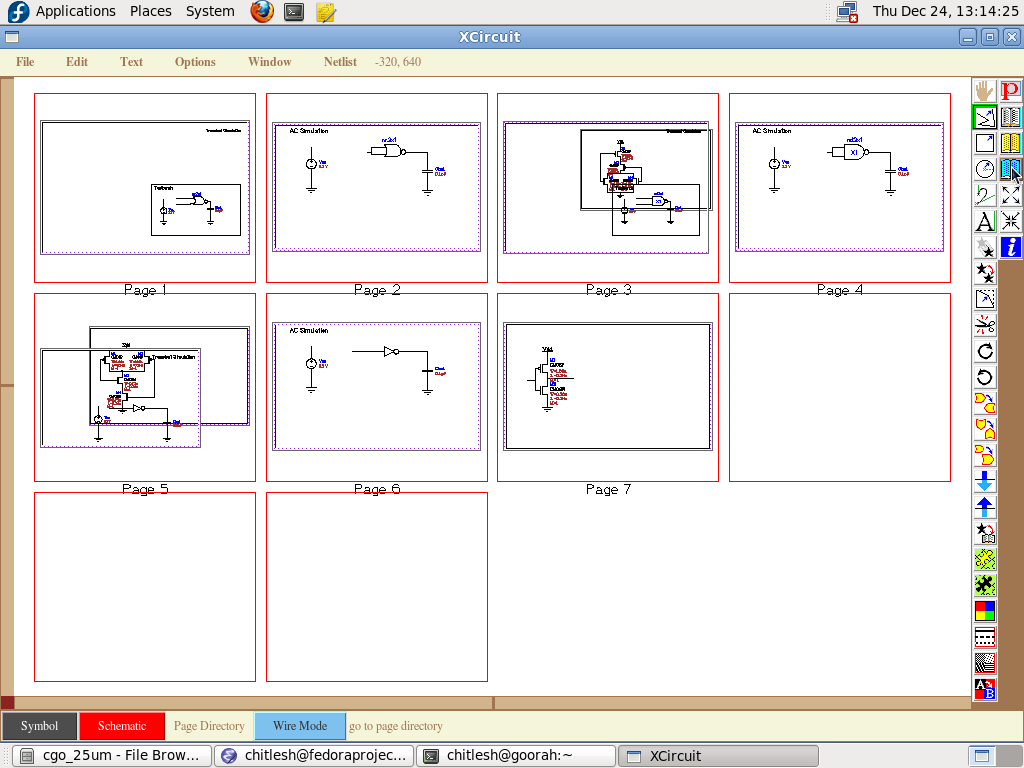The width and height of the screenshot is (1024, 768).
Task: Click the red Schematic button
Action: coord(121,726)
